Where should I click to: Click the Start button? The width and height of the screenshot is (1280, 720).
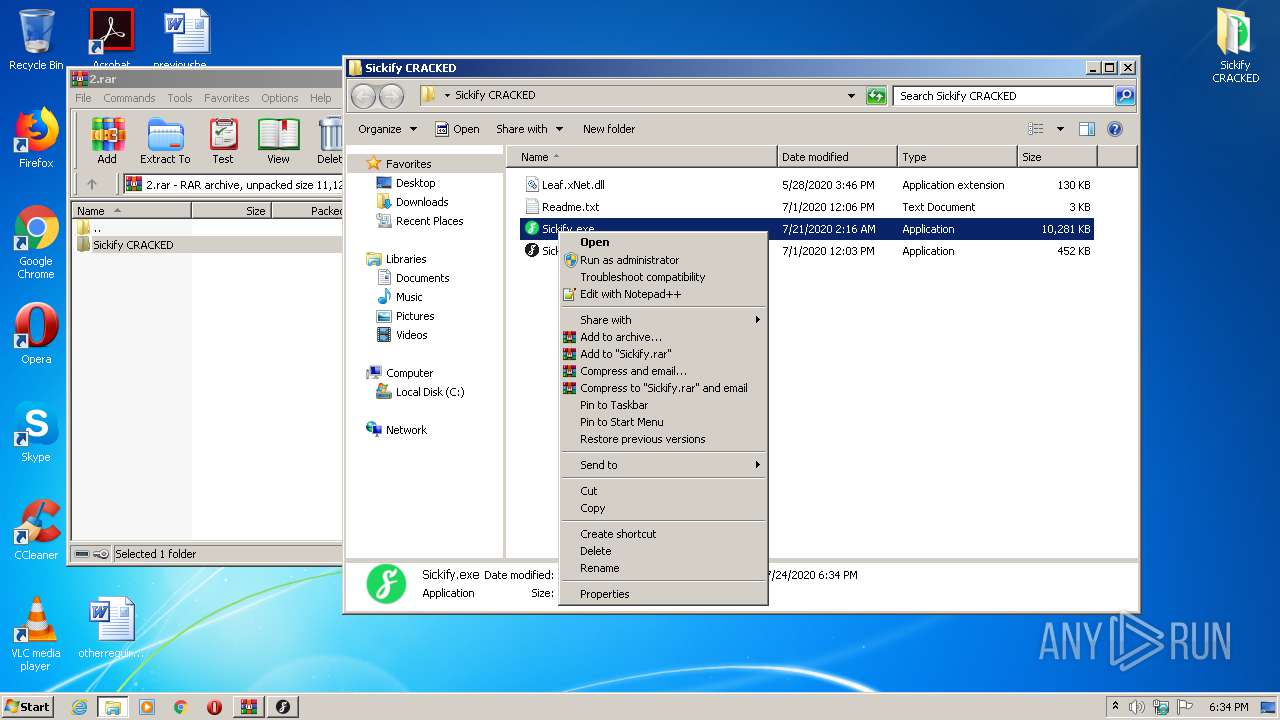27,707
